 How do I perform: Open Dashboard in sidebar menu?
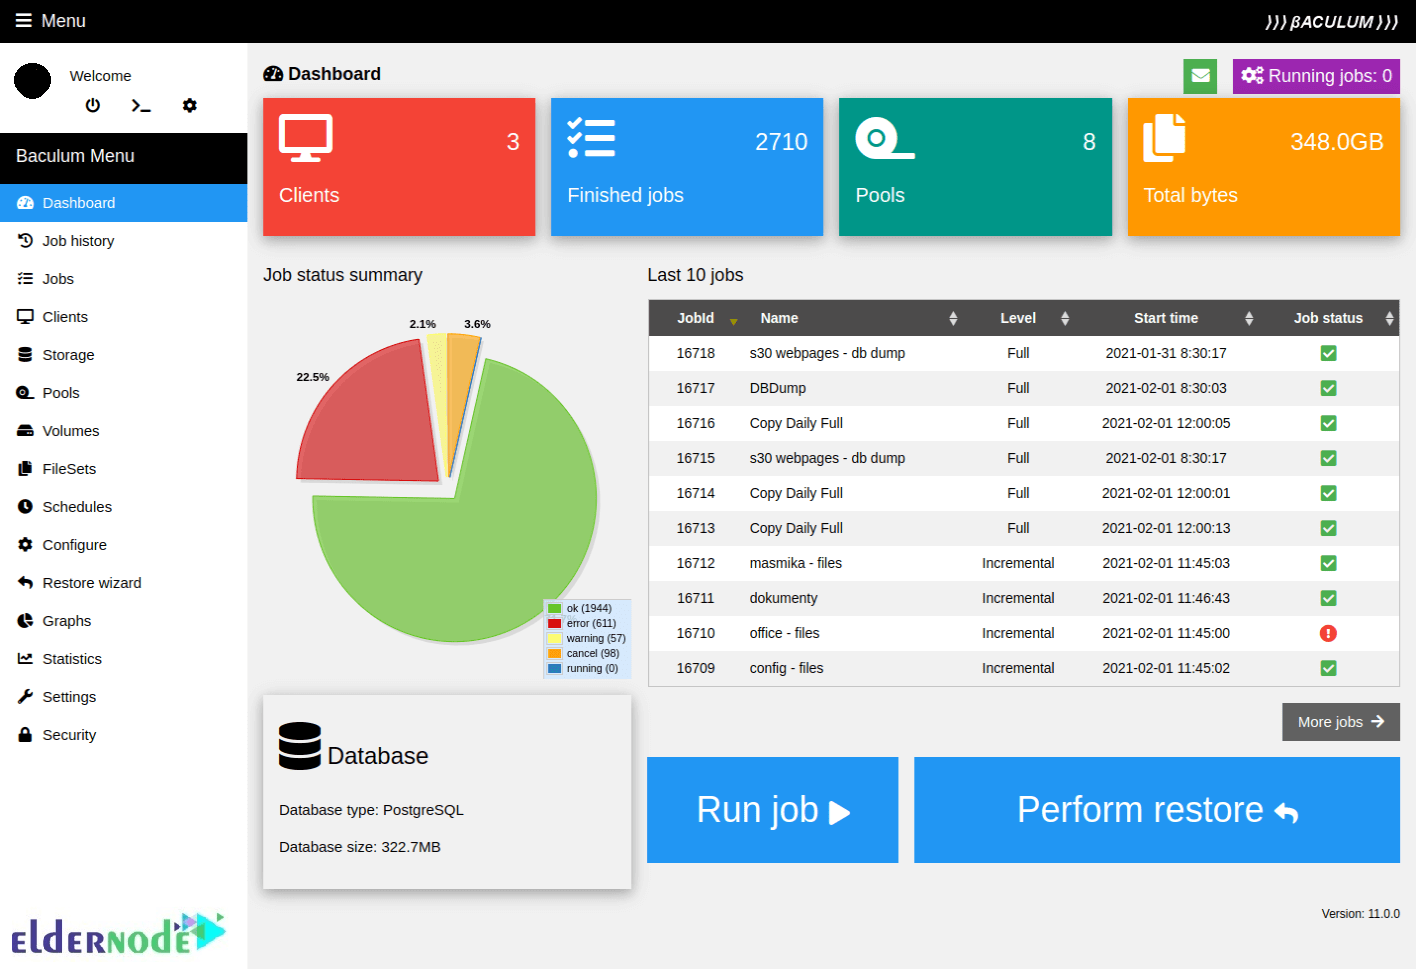pyautogui.click(x=123, y=203)
